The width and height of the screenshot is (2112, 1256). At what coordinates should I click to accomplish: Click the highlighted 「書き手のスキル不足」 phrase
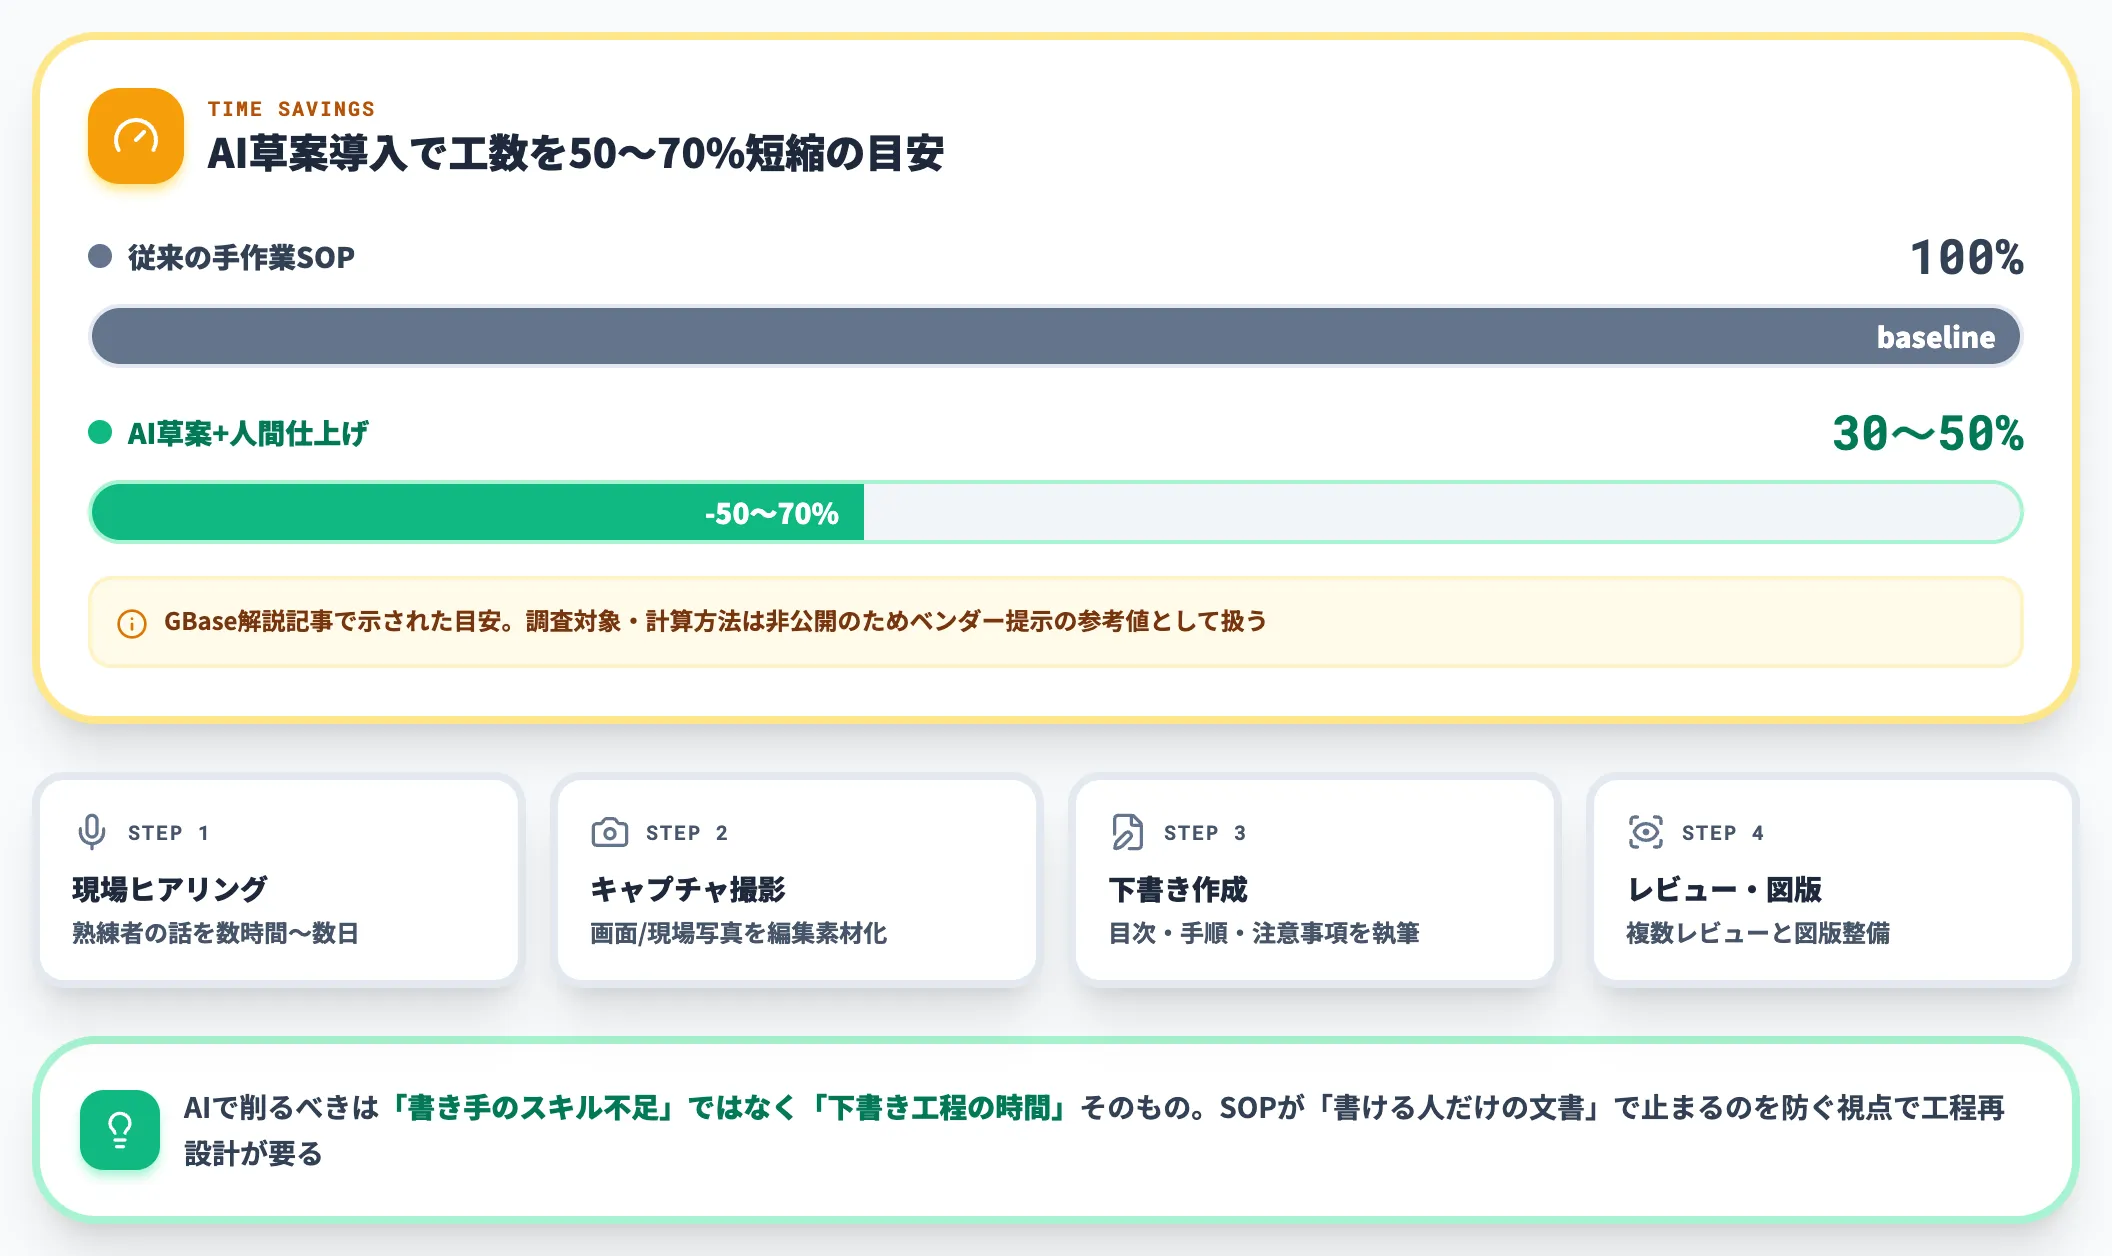point(534,1108)
